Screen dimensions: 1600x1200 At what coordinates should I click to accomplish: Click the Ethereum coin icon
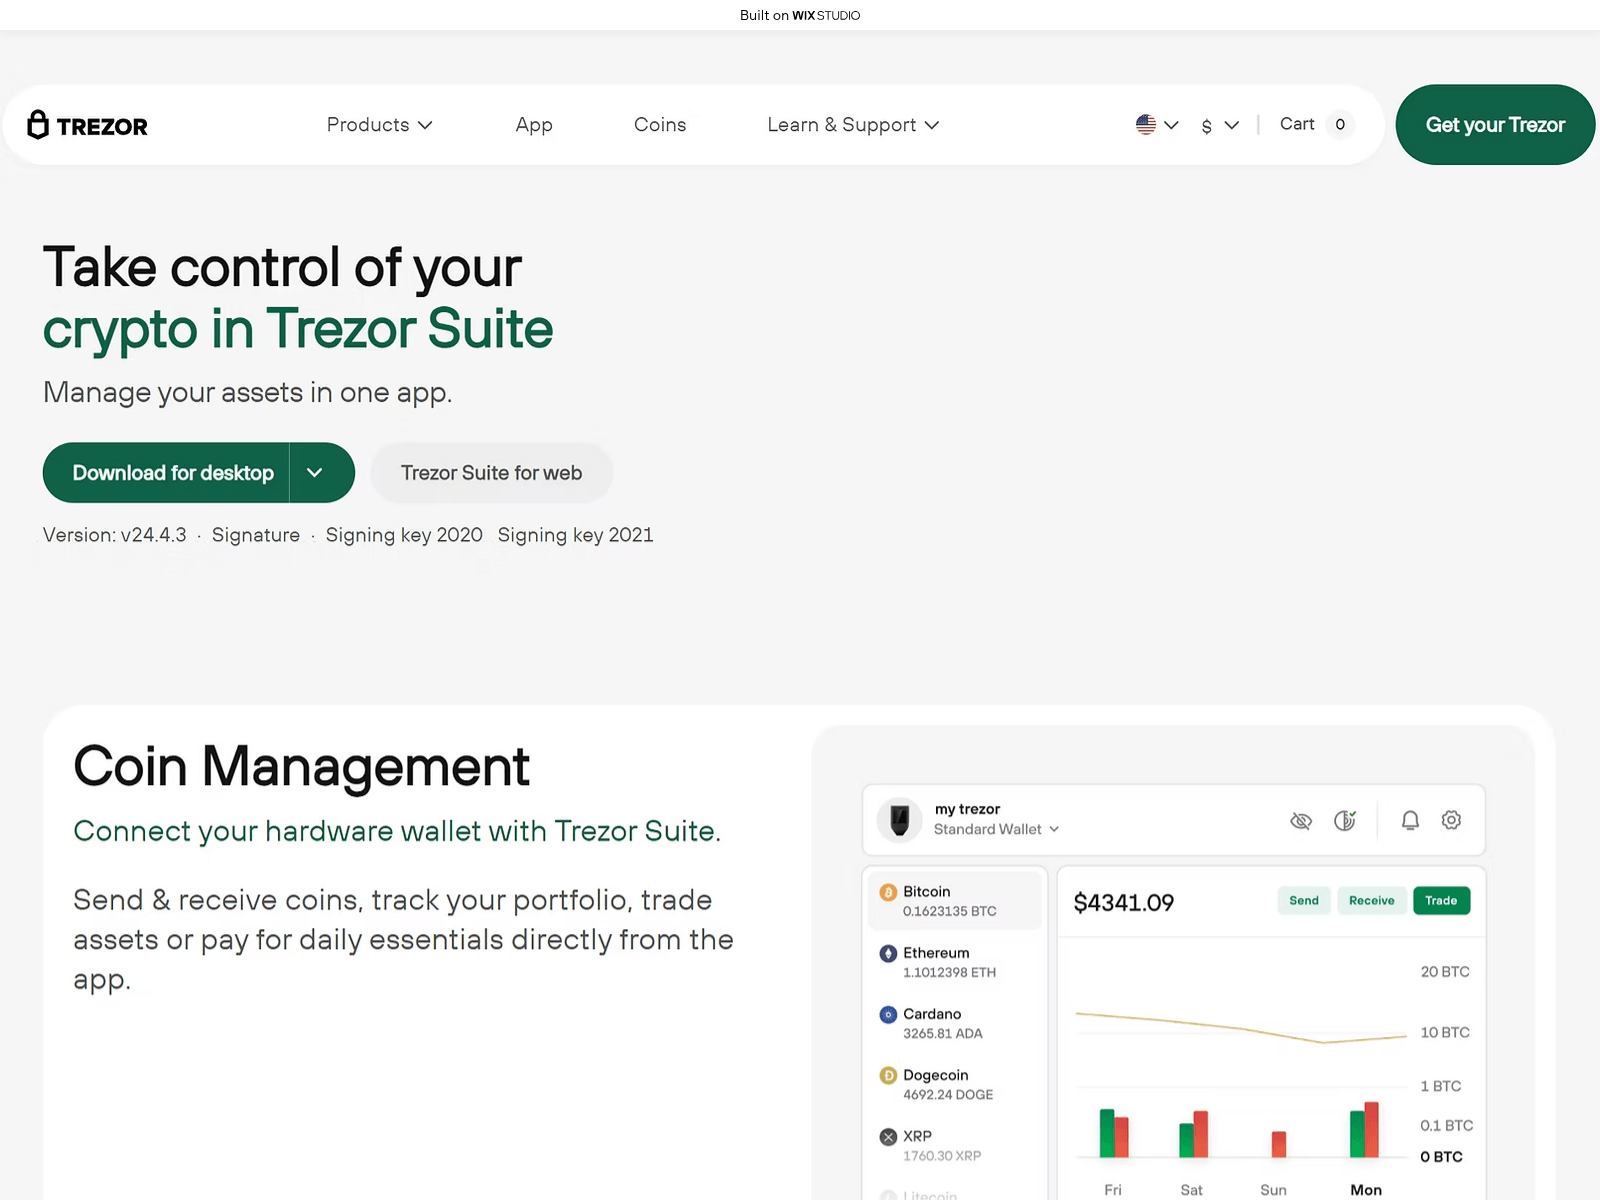888,953
